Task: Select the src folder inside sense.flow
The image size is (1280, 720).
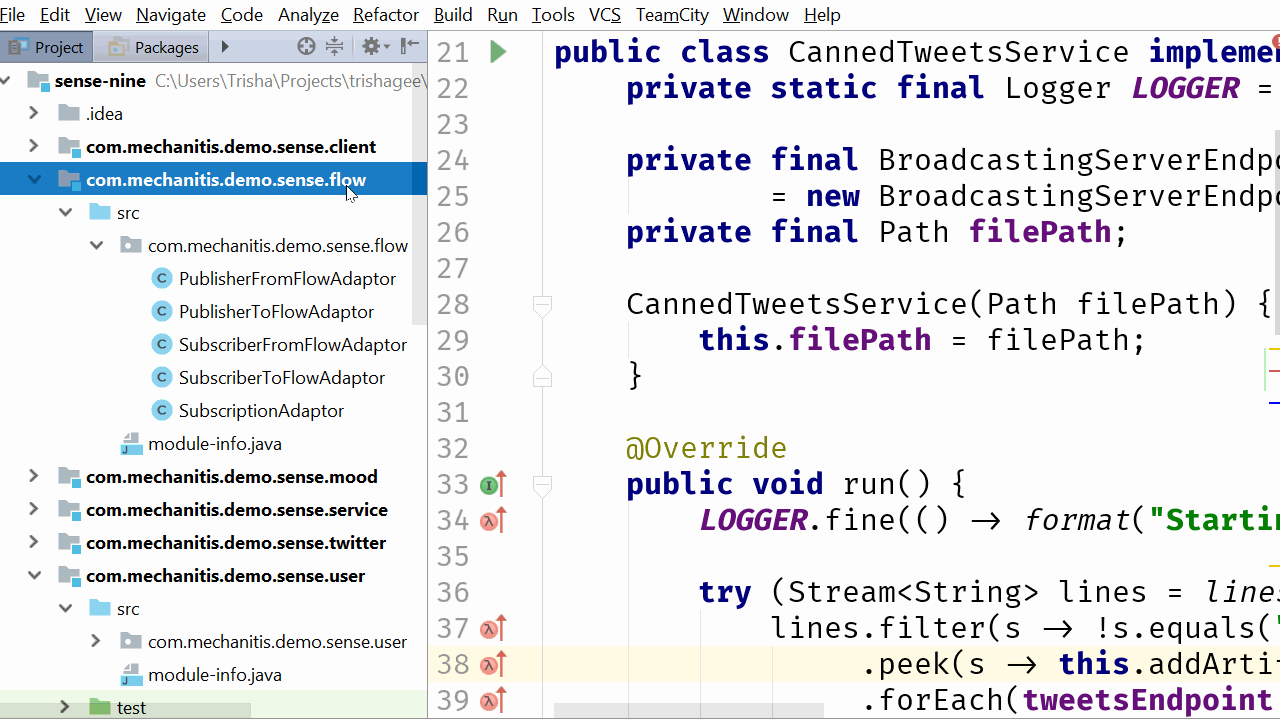Action: [x=128, y=212]
